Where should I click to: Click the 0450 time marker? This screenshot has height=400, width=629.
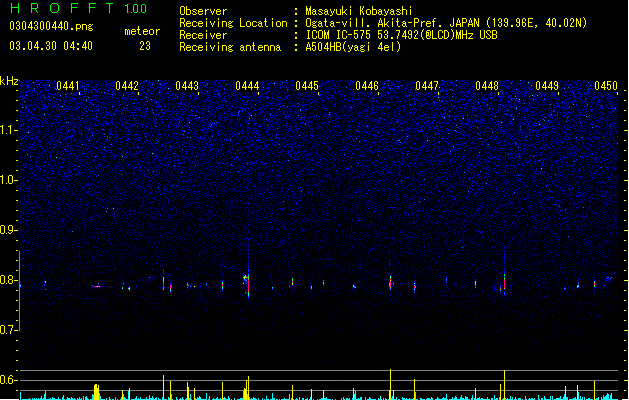pyautogui.click(x=606, y=86)
